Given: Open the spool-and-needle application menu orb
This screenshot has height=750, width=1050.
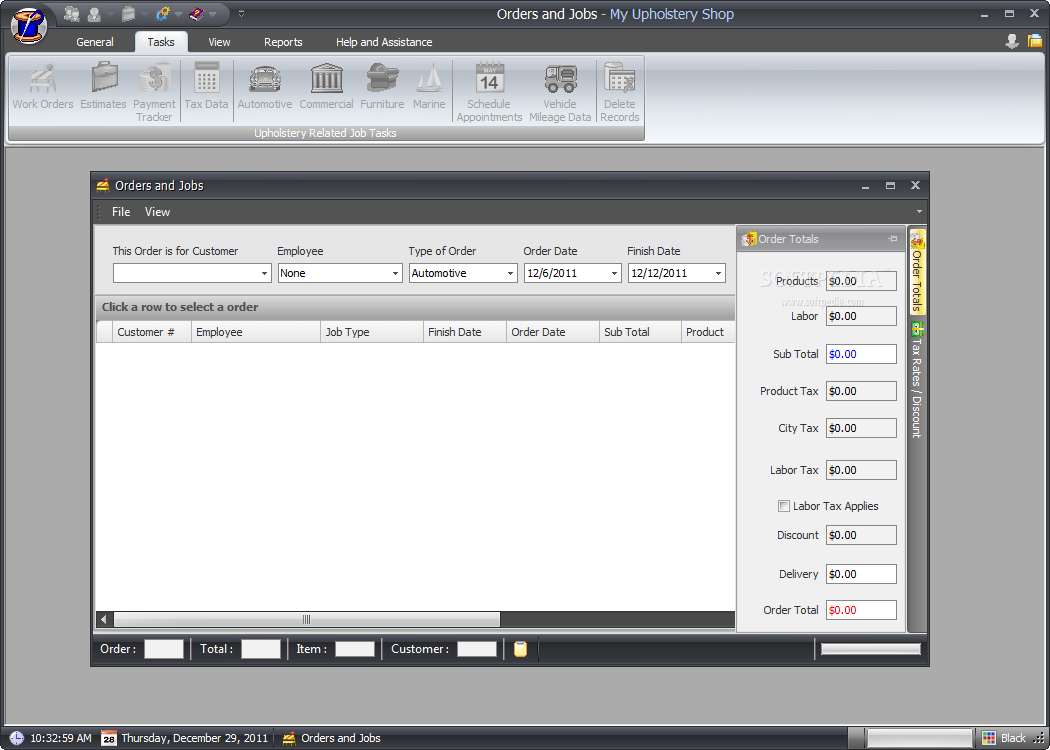Looking at the screenshot, I should pos(29,24).
